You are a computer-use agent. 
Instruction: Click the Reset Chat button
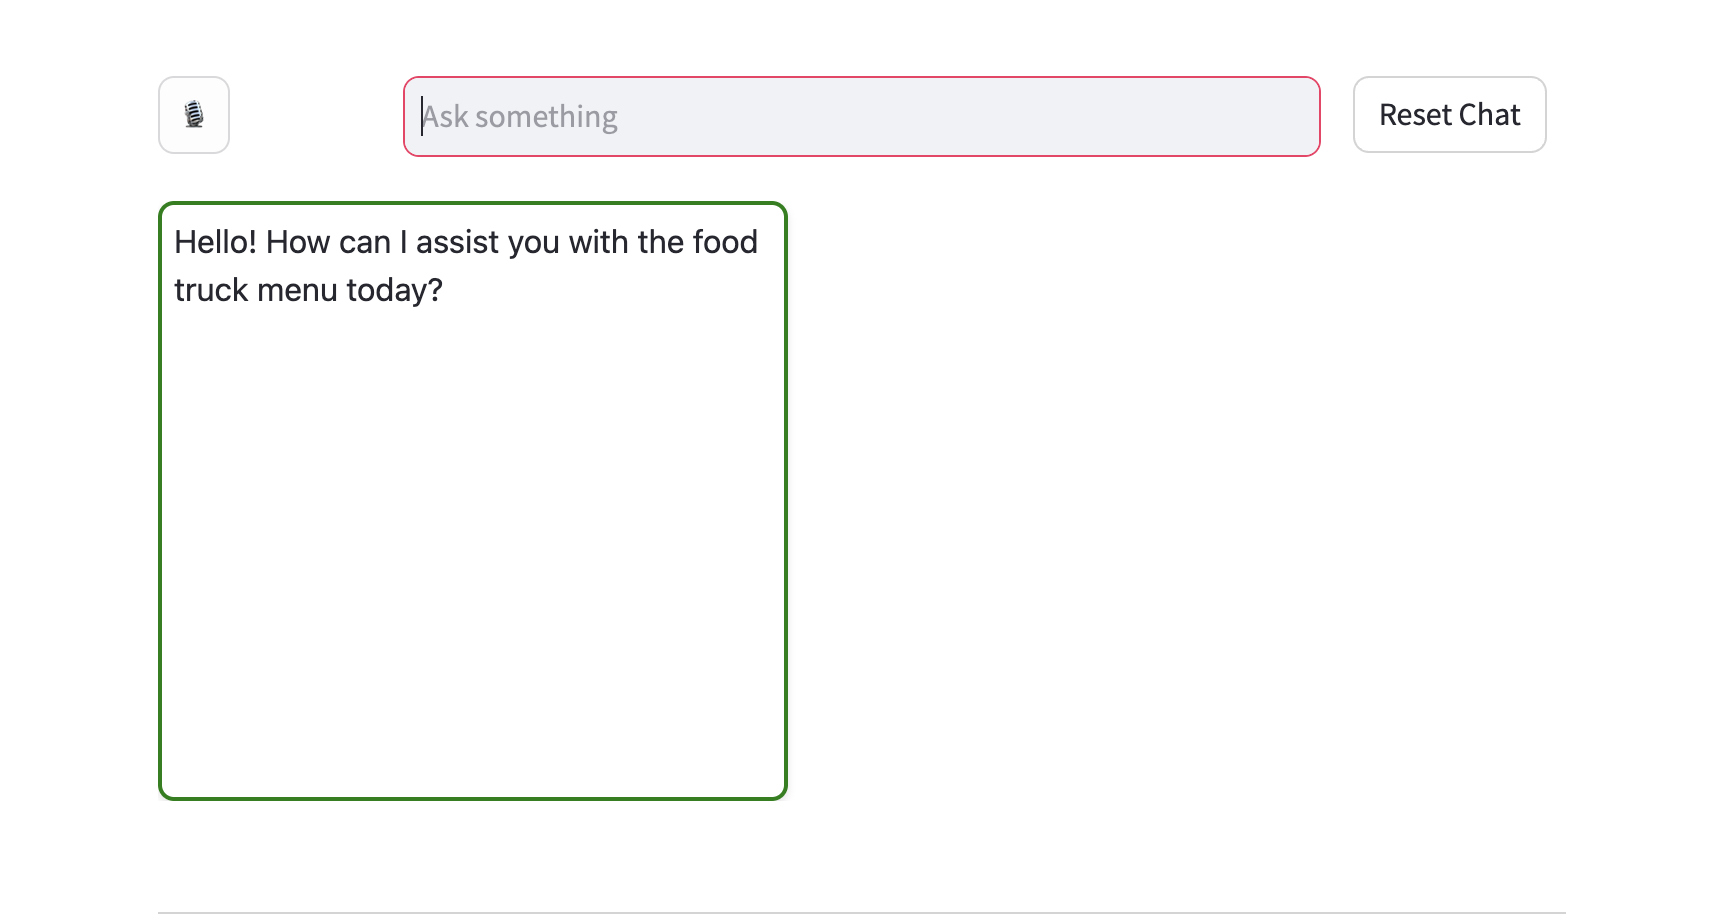tap(1449, 115)
